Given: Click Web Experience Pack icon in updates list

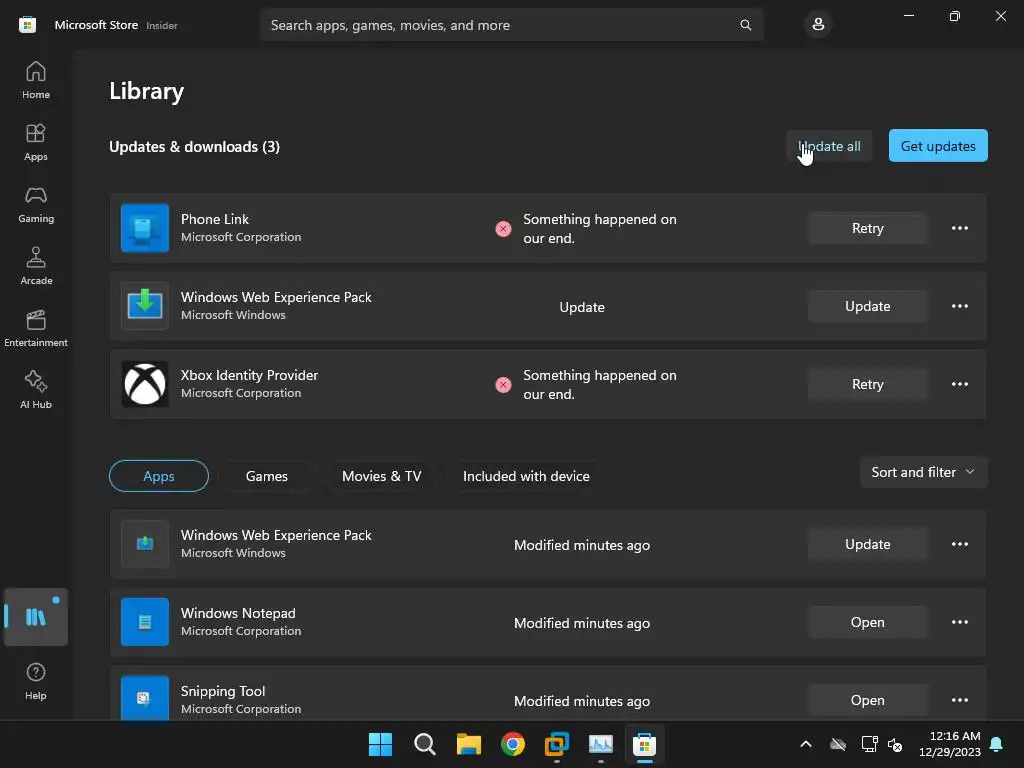Looking at the screenshot, I should [x=145, y=306].
